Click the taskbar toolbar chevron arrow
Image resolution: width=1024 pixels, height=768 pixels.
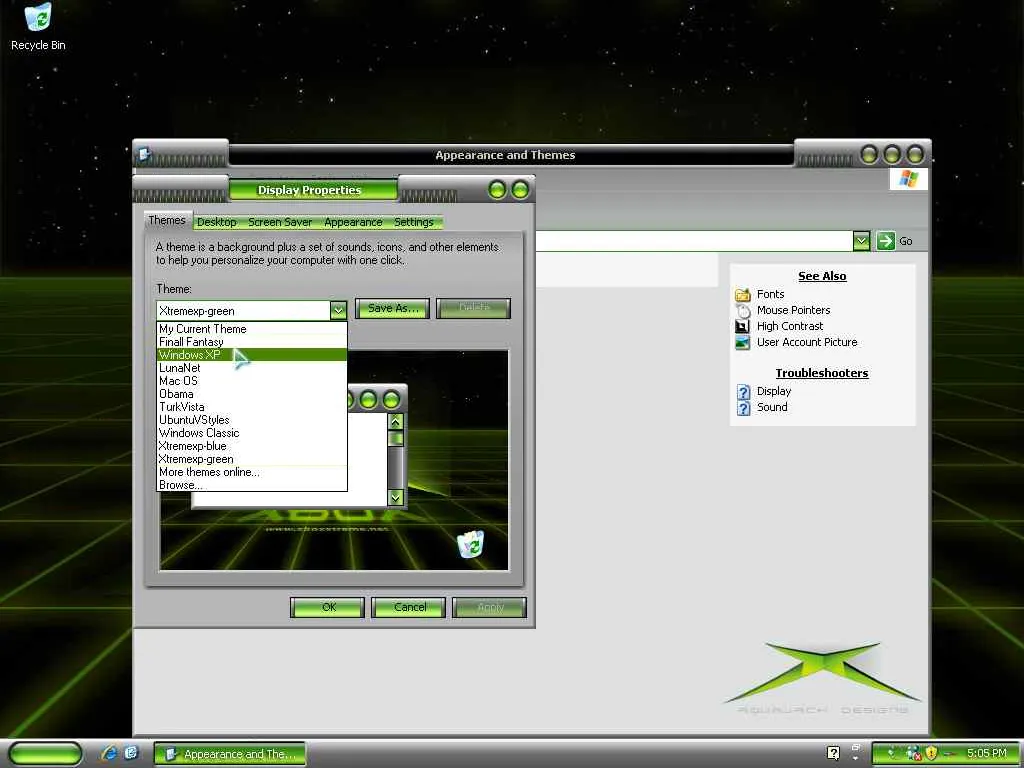[x=856, y=758]
